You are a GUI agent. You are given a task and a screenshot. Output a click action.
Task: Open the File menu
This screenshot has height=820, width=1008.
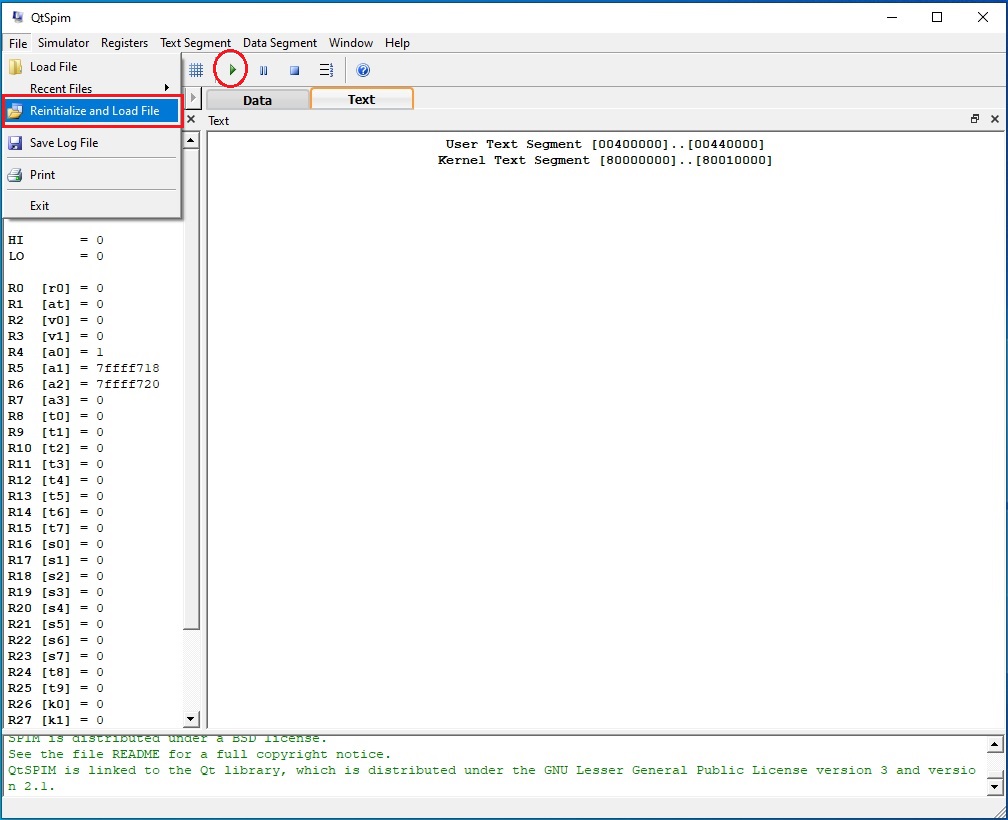(18, 43)
